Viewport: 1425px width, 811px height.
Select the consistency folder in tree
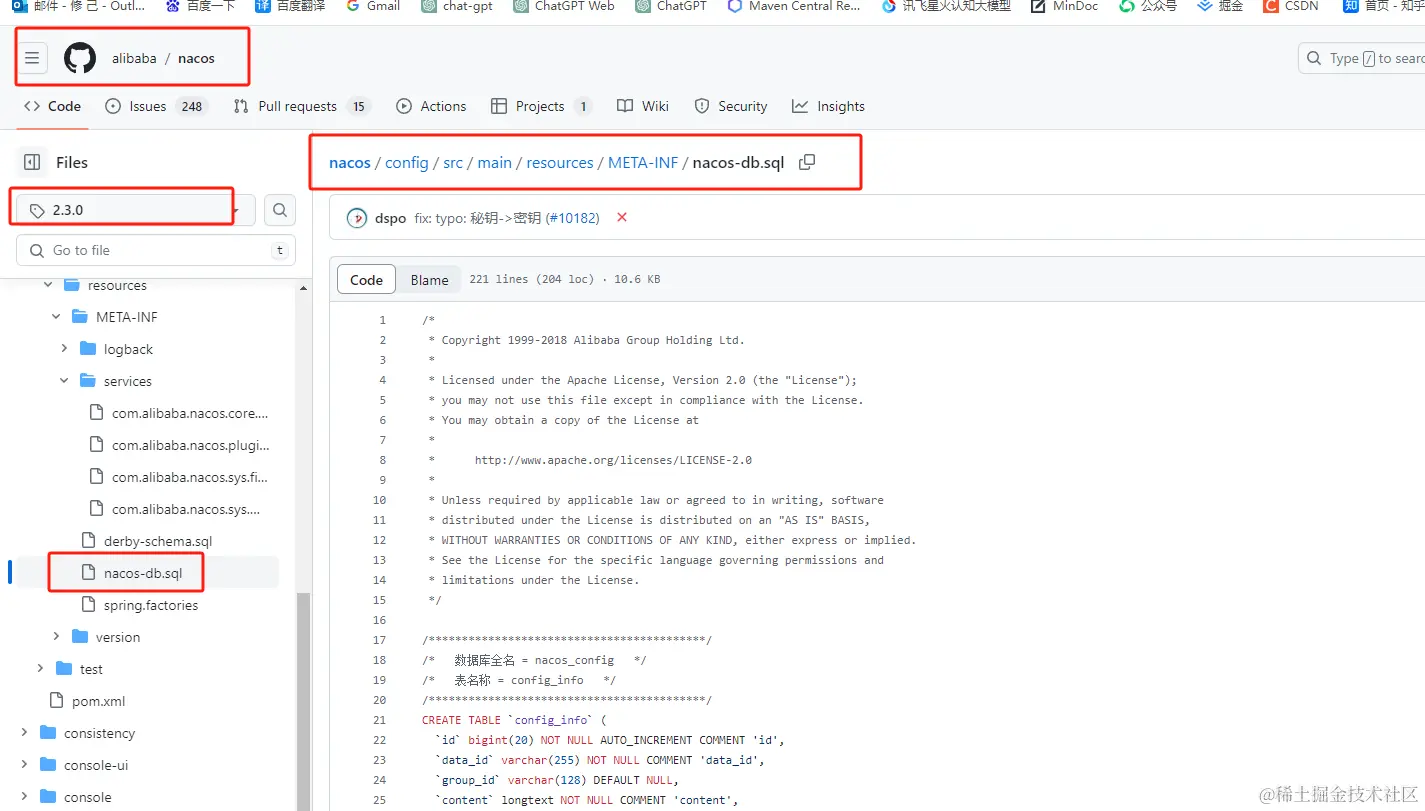pos(99,733)
